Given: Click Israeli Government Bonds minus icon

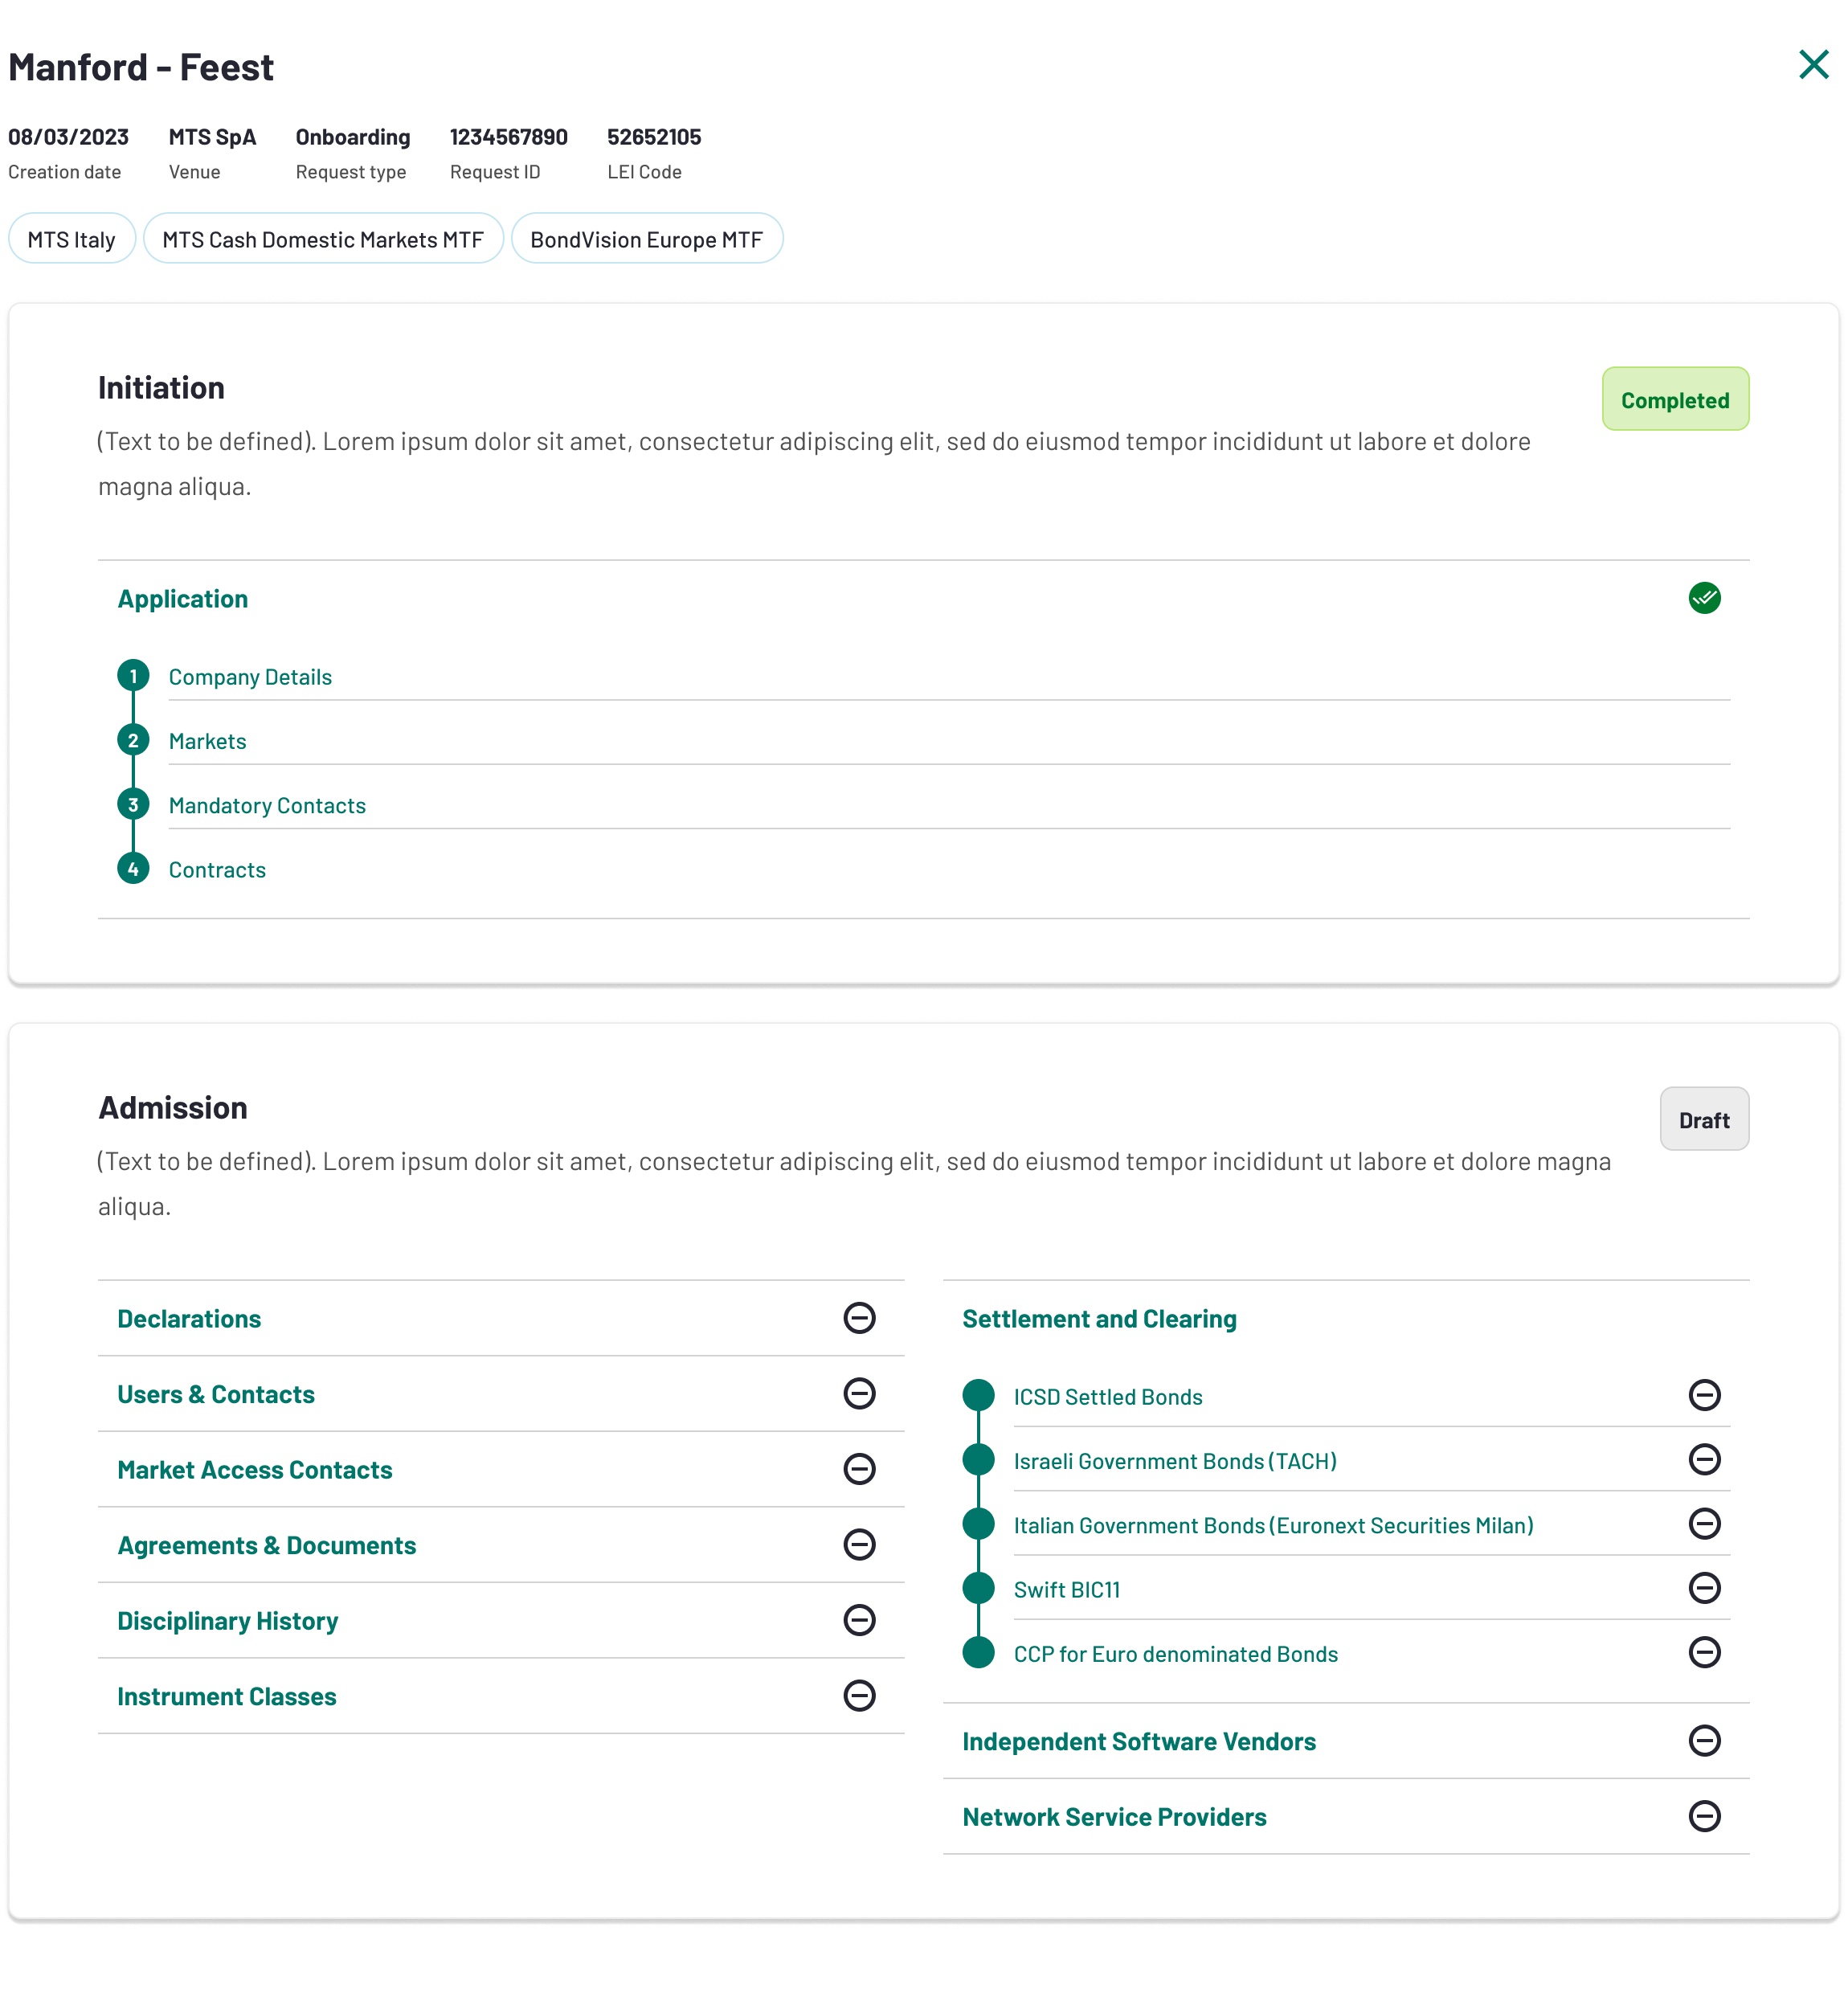Looking at the screenshot, I should point(1704,1459).
